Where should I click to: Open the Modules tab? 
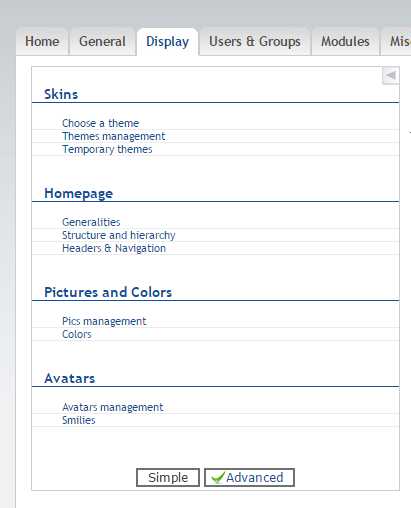click(345, 42)
